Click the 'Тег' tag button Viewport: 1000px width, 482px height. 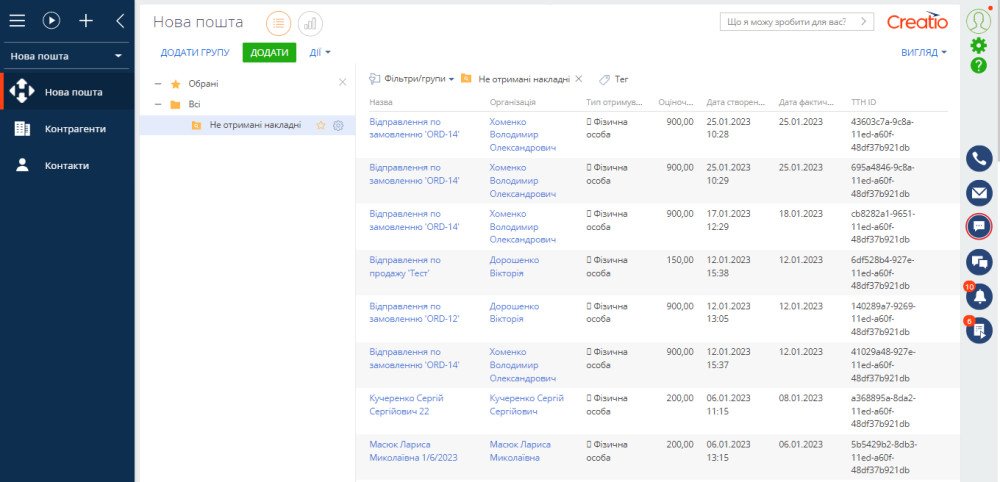614,79
